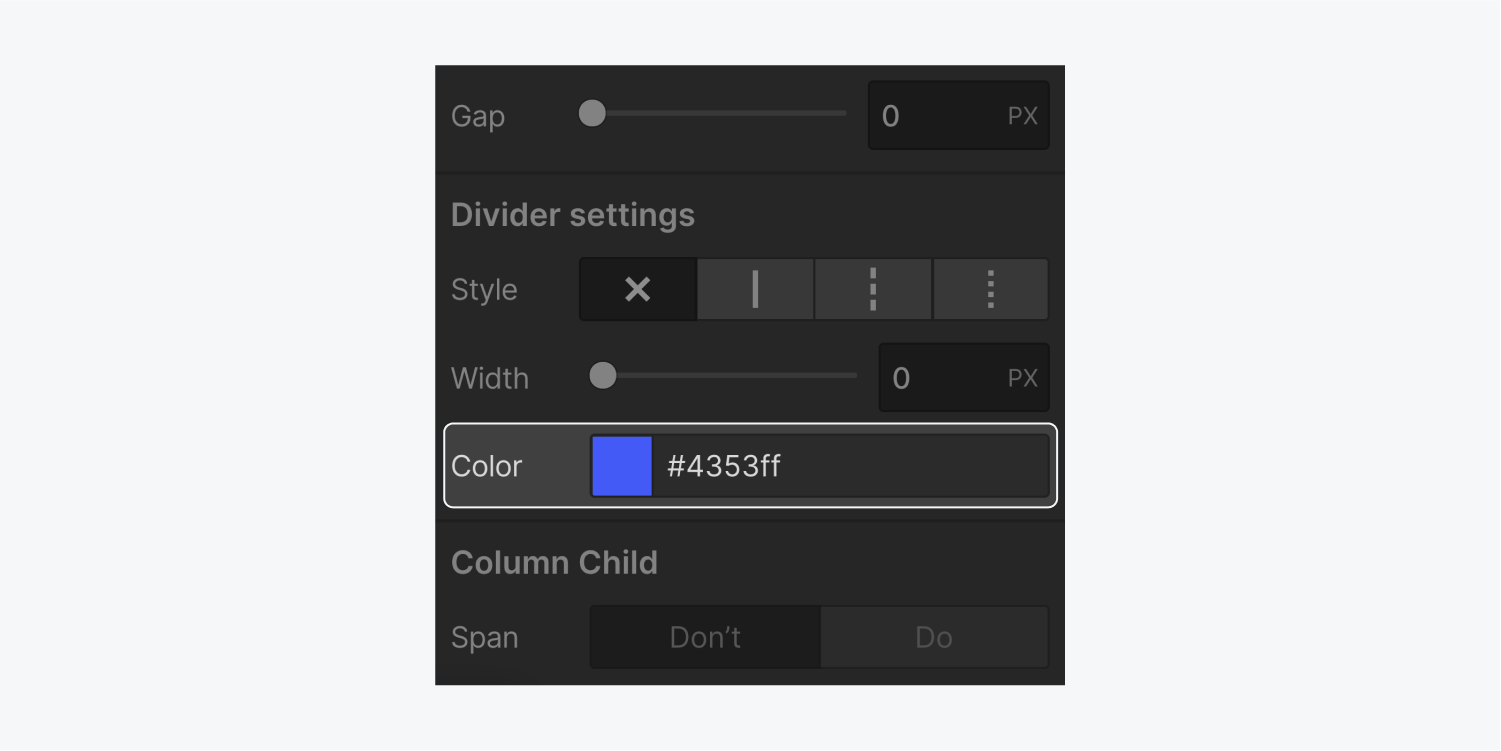The width and height of the screenshot is (1501, 751).
Task: Open the blue divider color swatch
Action: [x=622, y=466]
